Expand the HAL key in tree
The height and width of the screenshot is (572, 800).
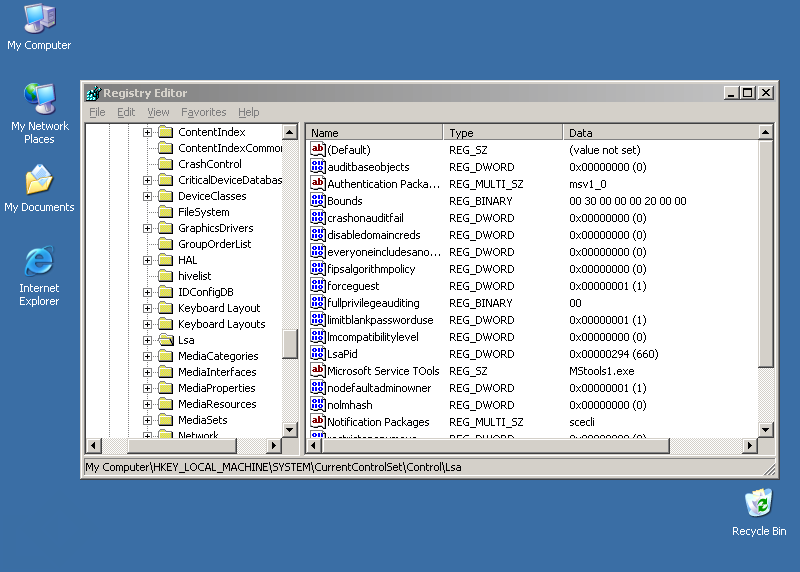point(147,260)
